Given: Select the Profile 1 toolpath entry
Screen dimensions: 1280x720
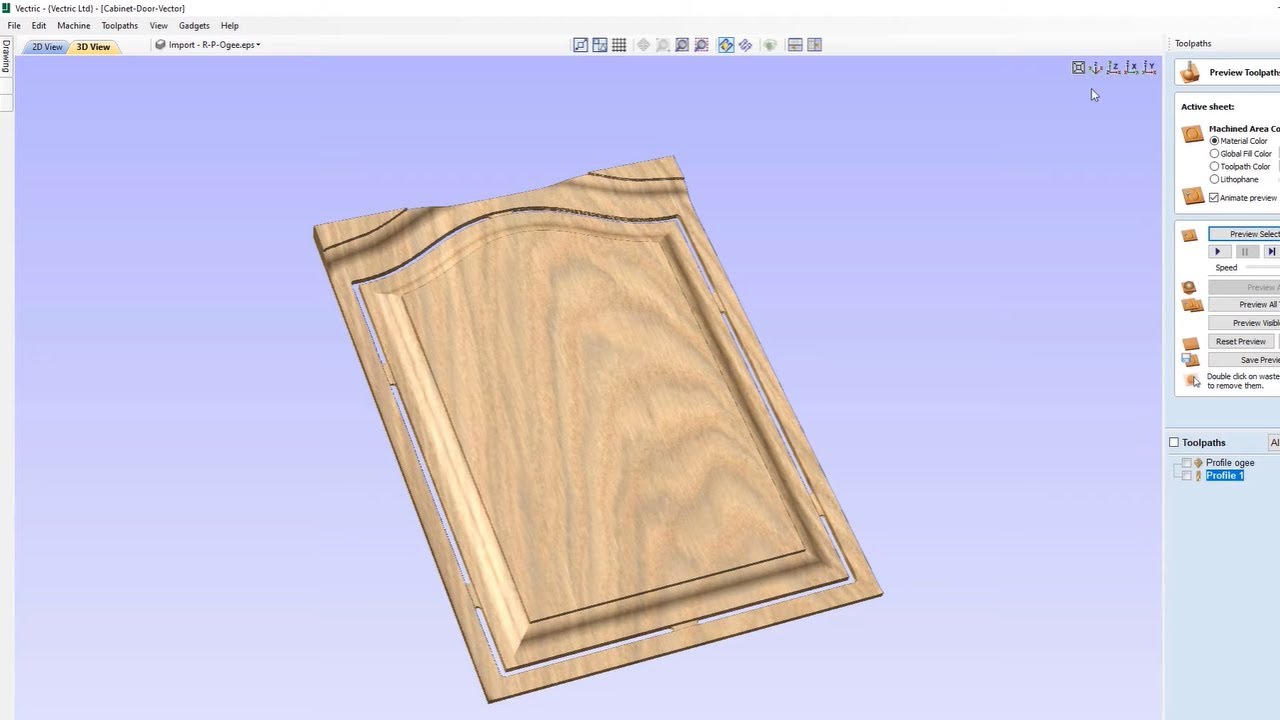Looking at the screenshot, I should tap(1224, 476).
